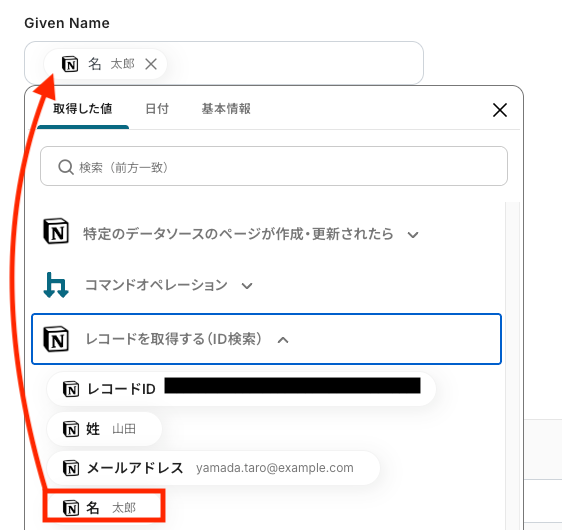Click the Notion icon in the Given Name chip
This screenshot has height=530, width=562.
pos(70,64)
